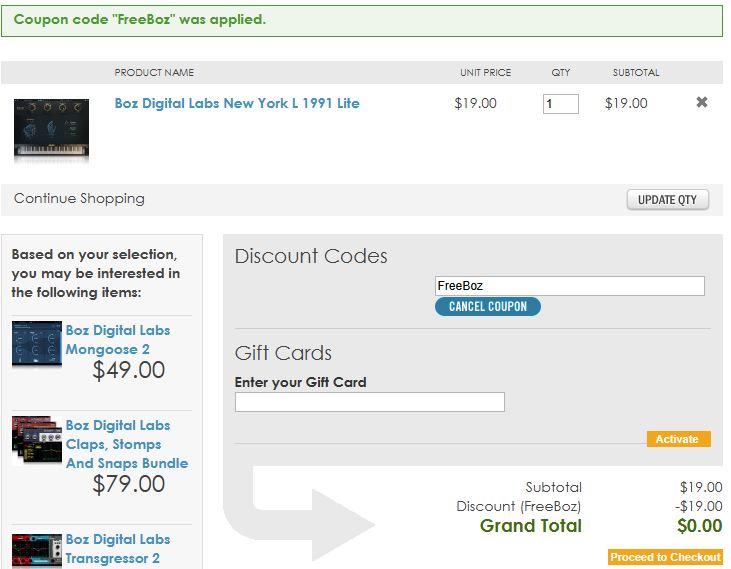Image resolution: width=731 pixels, height=569 pixels.
Task: Click the Boz Digital Labs New York L 1991 Lite link
Action: [x=237, y=103]
